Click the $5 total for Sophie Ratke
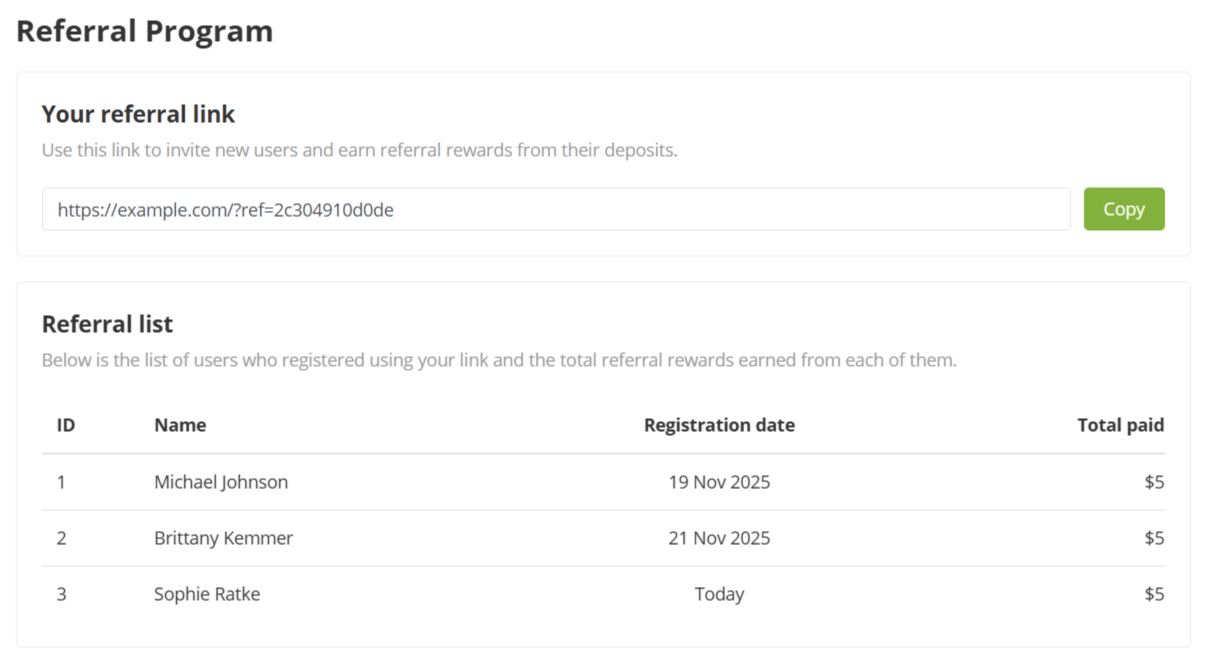The height and width of the screenshot is (668, 1209). pos(1154,594)
